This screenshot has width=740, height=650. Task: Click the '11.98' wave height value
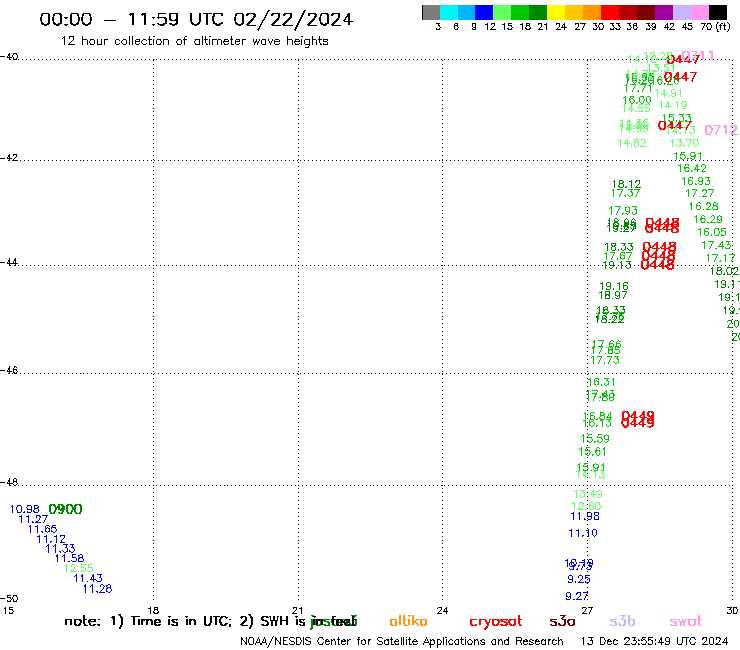tap(585, 517)
